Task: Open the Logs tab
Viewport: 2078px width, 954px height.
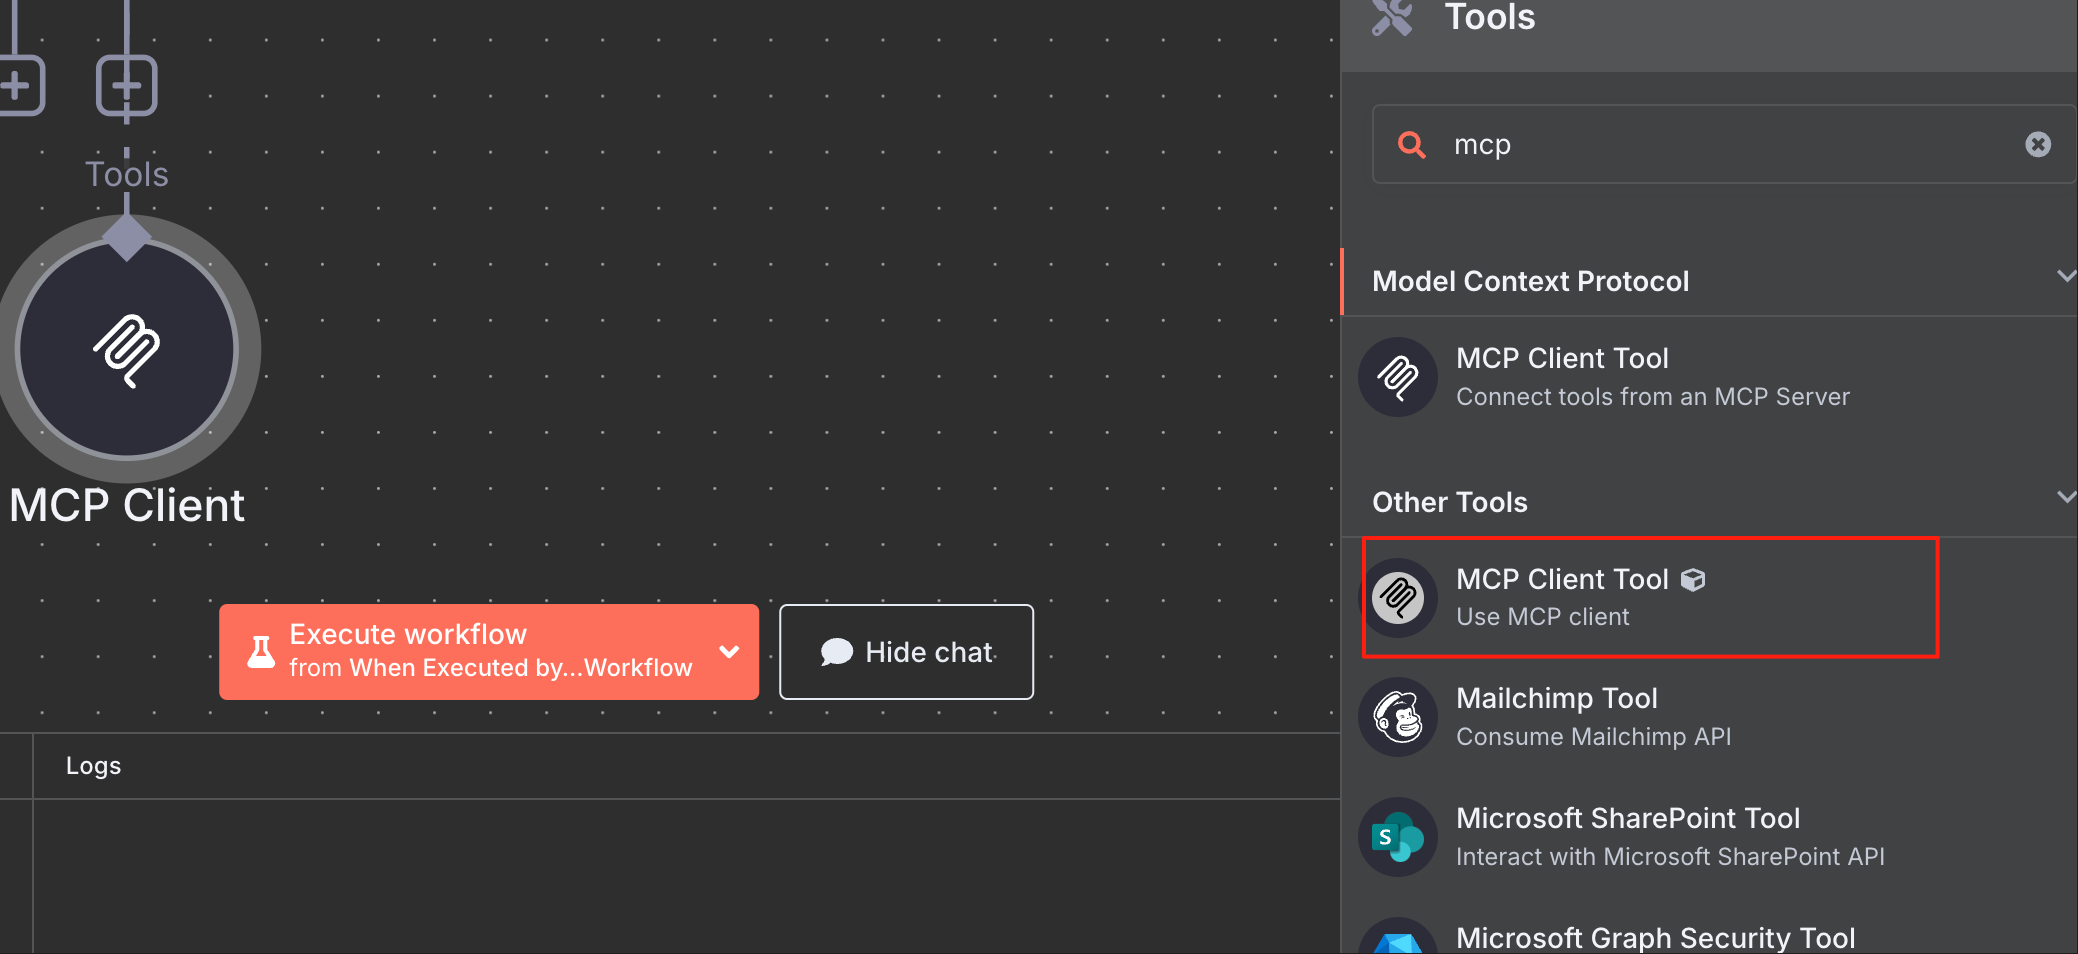Action: coord(93,766)
